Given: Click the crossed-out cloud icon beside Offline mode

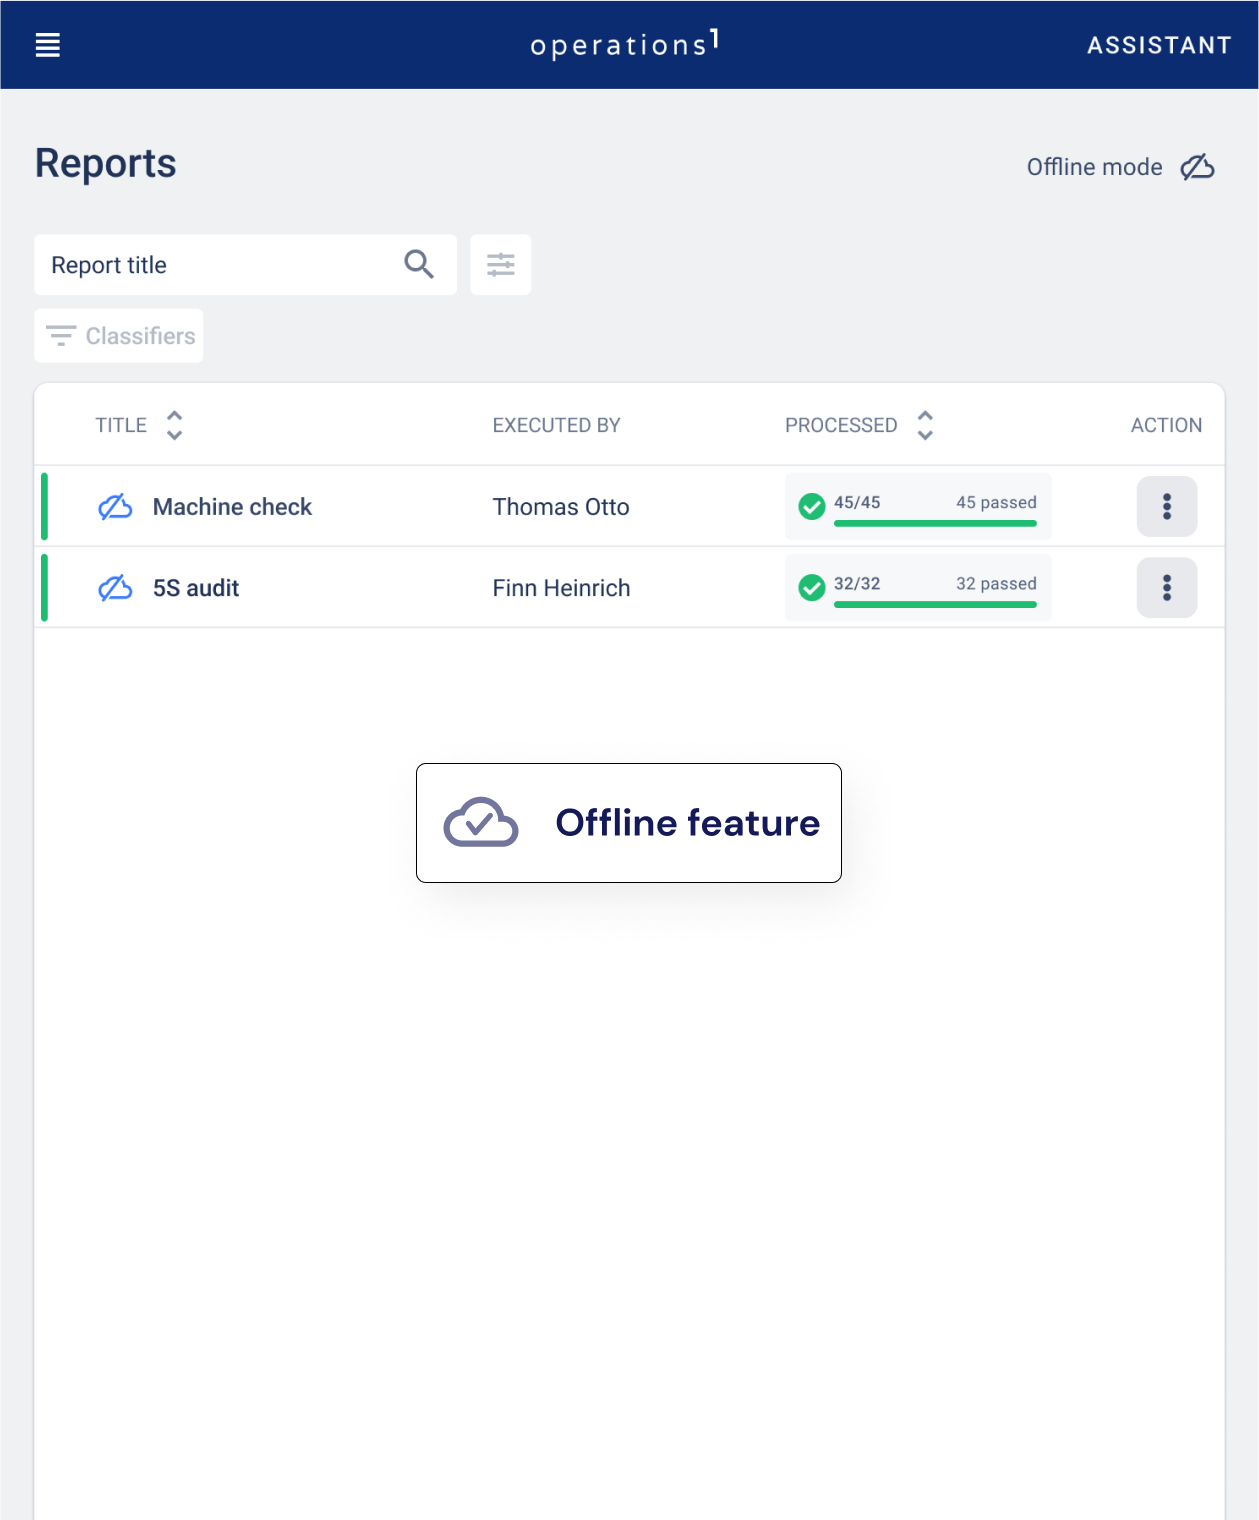Looking at the screenshot, I should [x=1197, y=167].
